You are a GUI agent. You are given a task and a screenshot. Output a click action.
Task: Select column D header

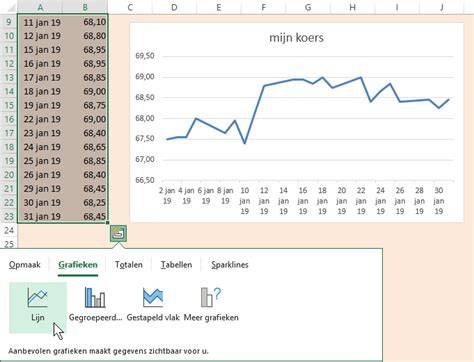pyautogui.click(x=174, y=7)
